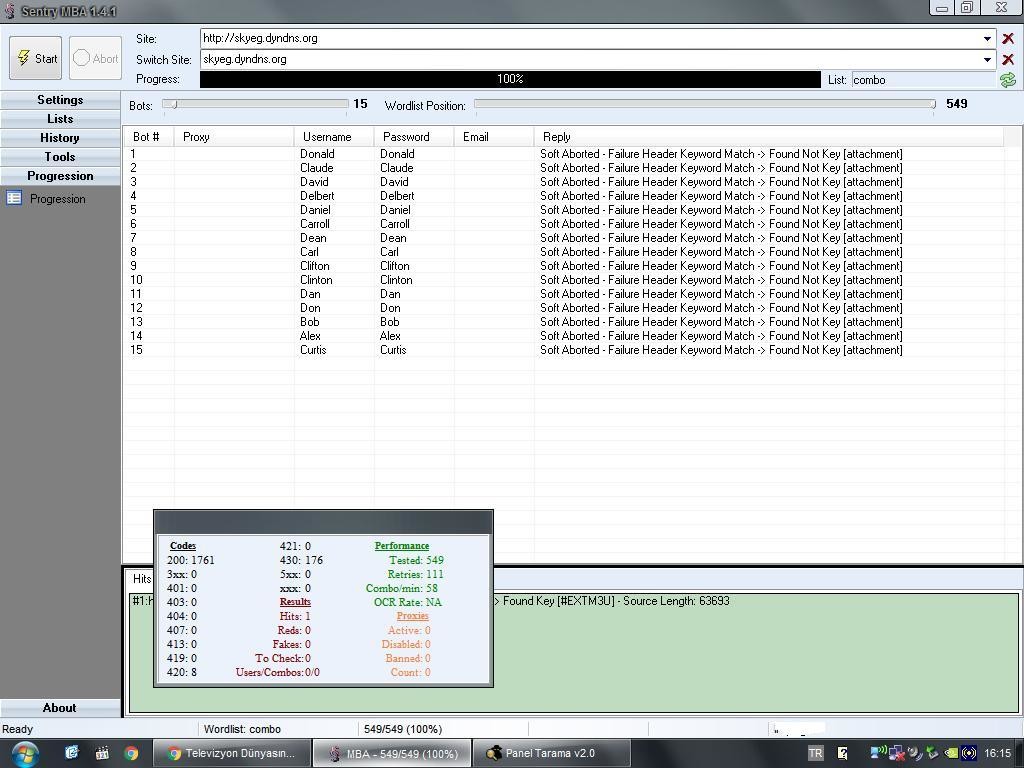
Task: Click the red X beside the Site field
Action: (x=1007, y=39)
